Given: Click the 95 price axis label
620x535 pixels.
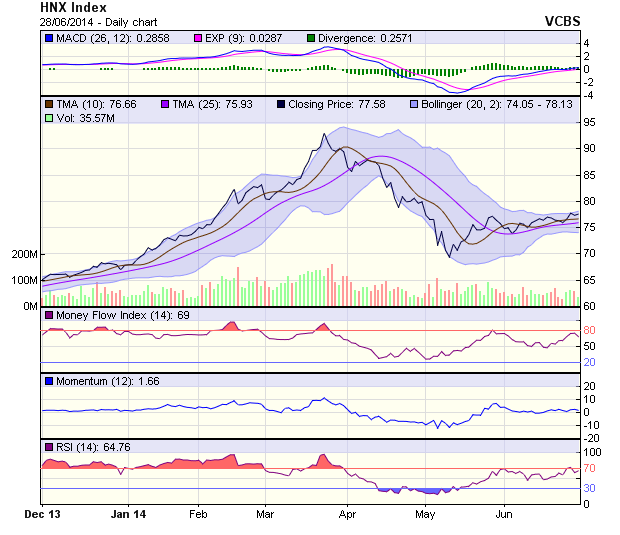Looking at the screenshot, I should (x=591, y=122).
